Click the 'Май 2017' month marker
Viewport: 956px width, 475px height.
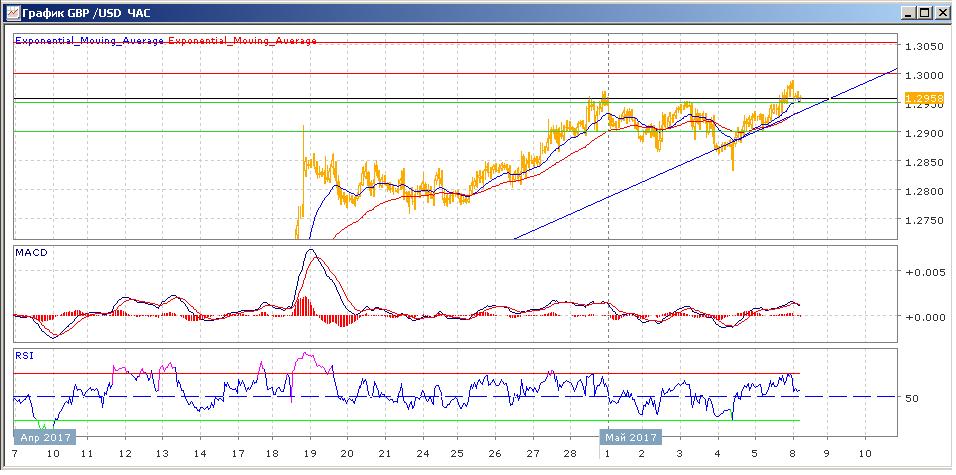631,437
